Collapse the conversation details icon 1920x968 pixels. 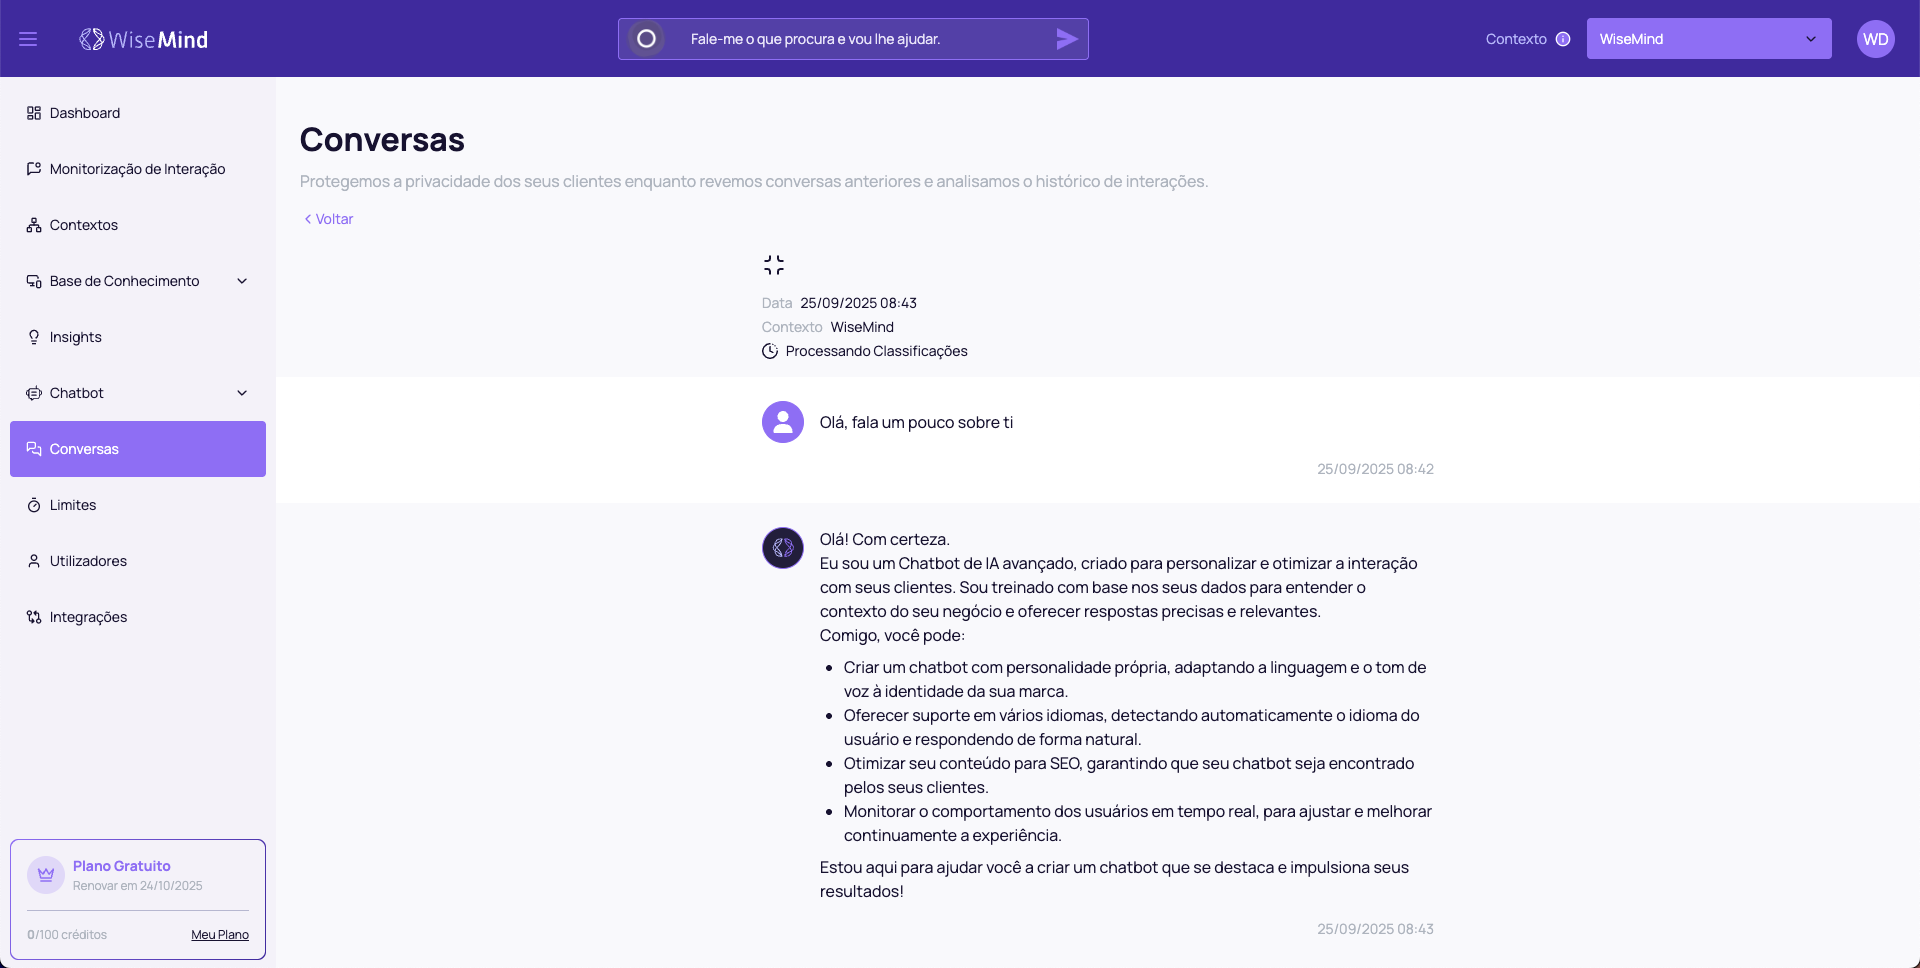pyautogui.click(x=773, y=265)
